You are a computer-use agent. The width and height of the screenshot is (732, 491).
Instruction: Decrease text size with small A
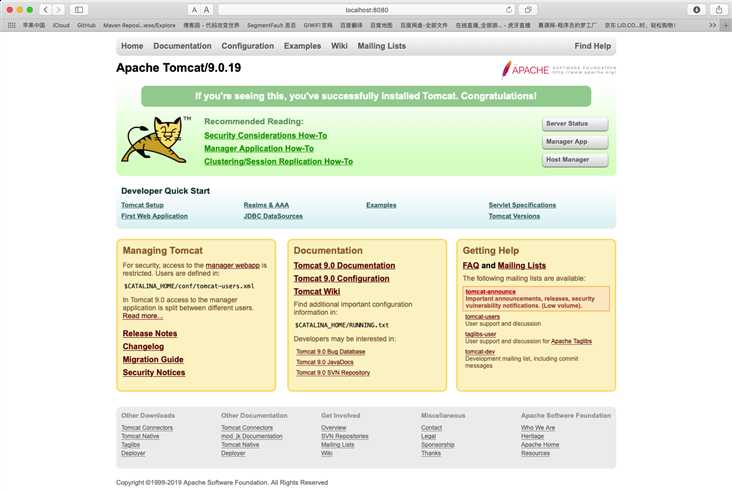coord(195,10)
